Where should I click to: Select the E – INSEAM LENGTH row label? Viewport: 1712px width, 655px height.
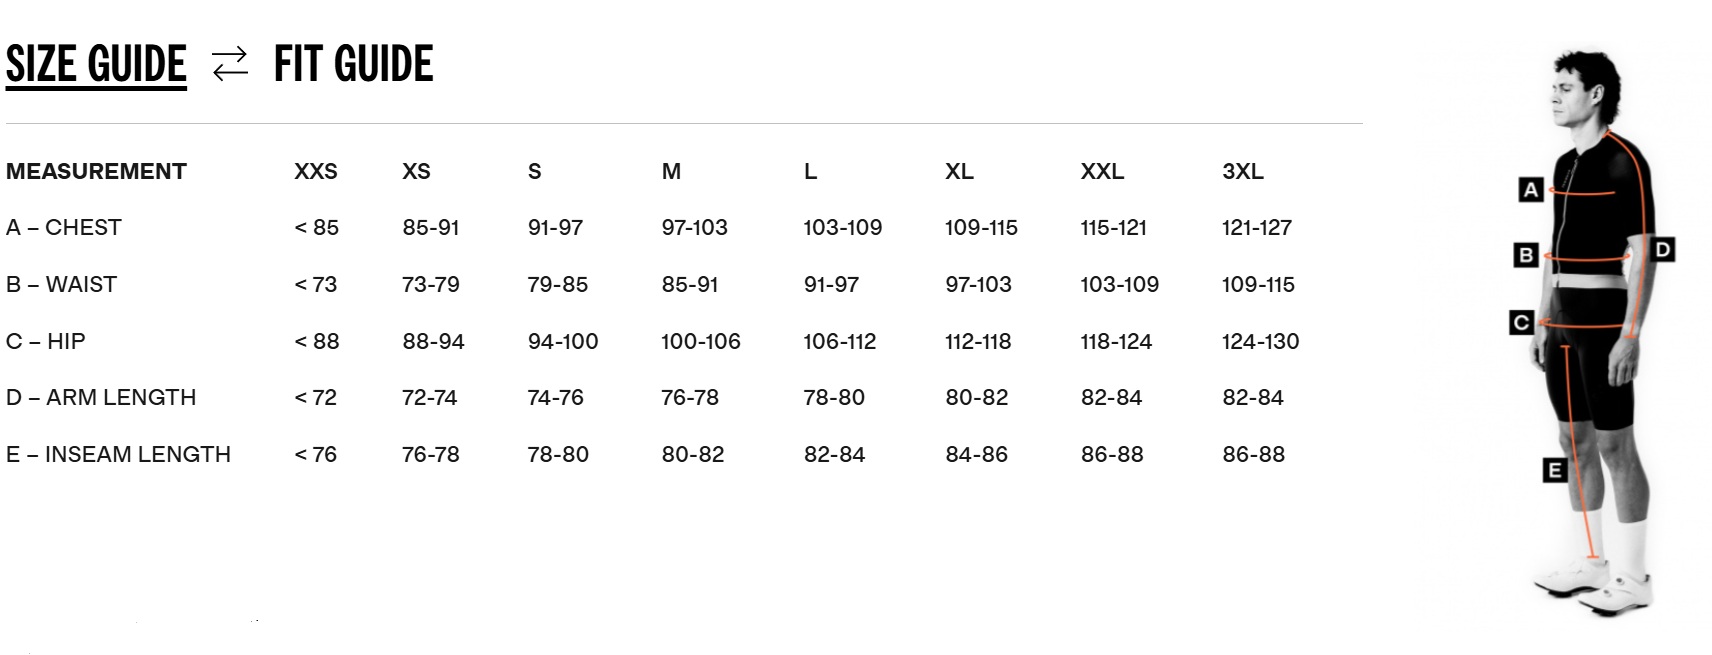click(x=118, y=455)
